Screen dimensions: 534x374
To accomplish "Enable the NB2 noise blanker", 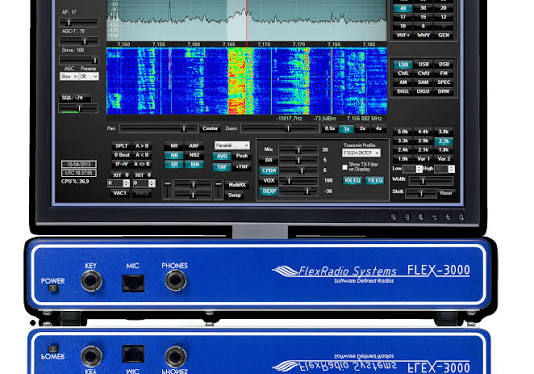I will pyautogui.click(x=194, y=155).
